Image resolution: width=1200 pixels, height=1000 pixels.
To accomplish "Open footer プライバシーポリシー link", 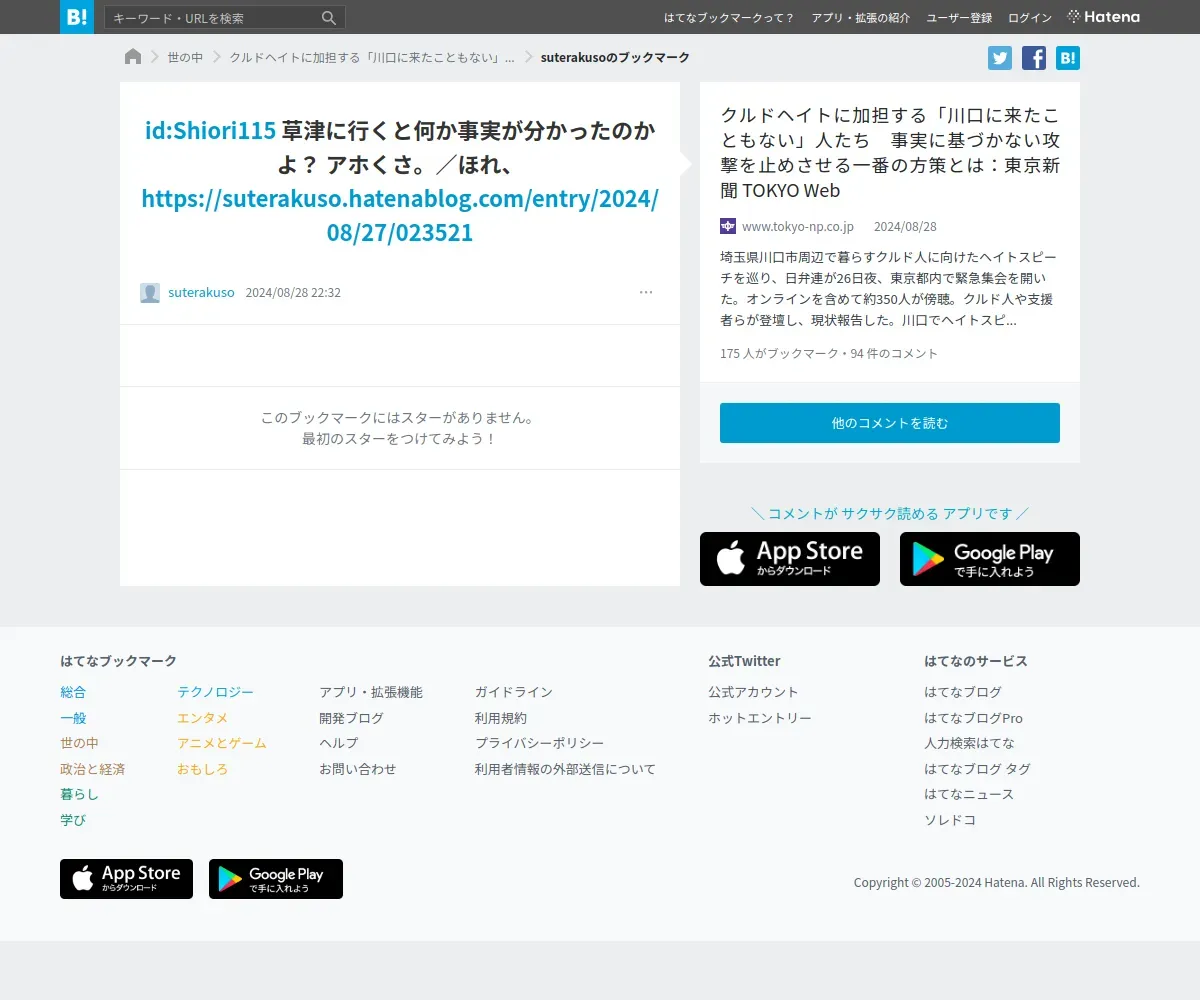I will click(539, 743).
